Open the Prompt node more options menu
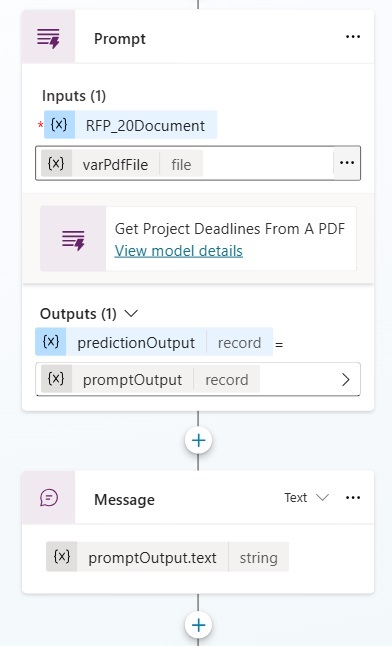Image resolution: width=392 pixels, height=646 pixels. click(x=353, y=37)
